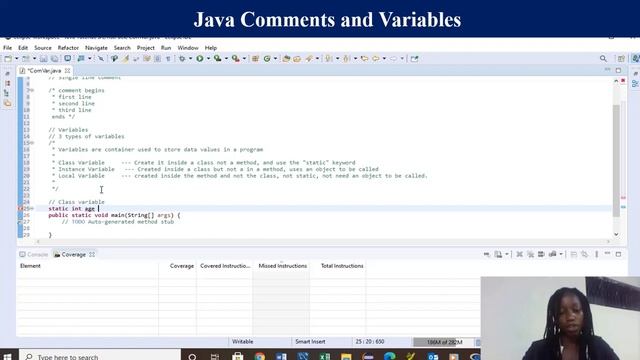Click the External Tools run icon
640x360 pixels.
pyautogui.click(x=236, y=59)
